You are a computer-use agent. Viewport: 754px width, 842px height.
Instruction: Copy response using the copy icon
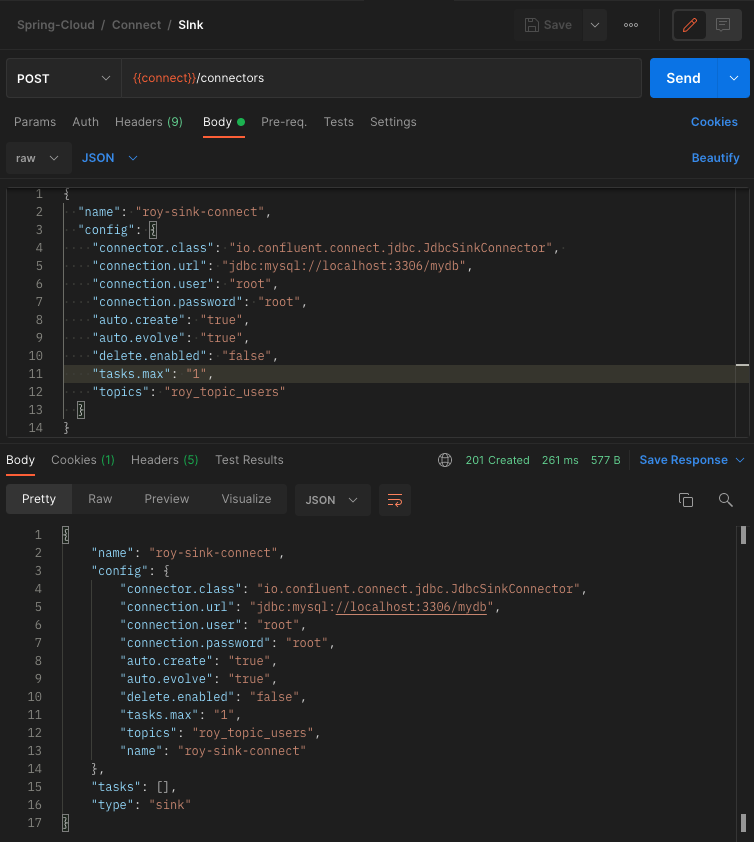[x=686, y=499]
